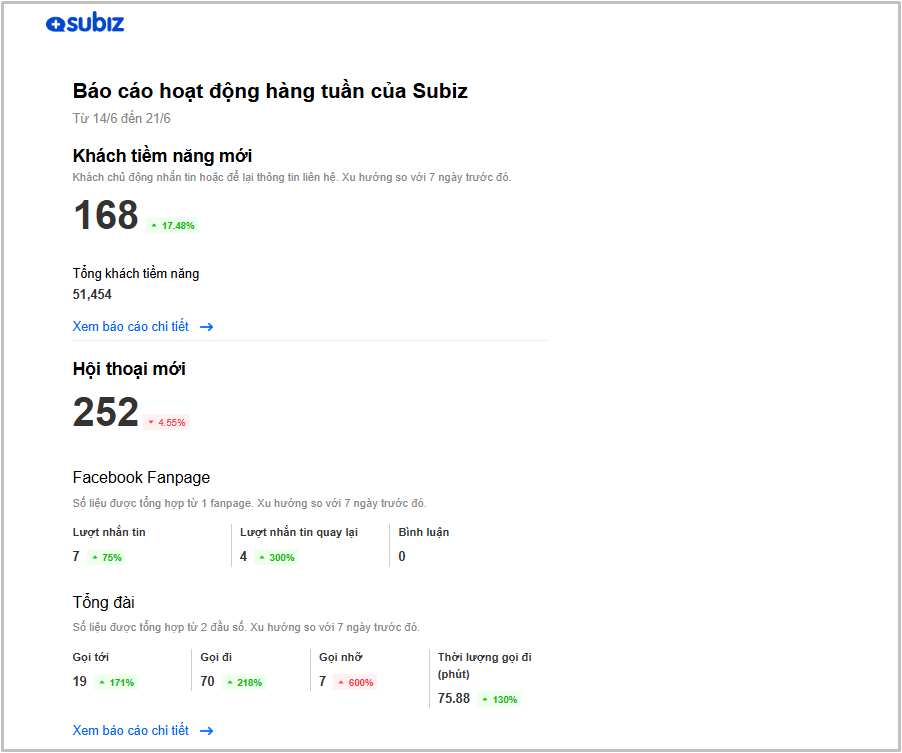Viewport: 902px width, 753px height.
Task: Click the 171% badge under Gọi tới
Action: tap(115, 683)
